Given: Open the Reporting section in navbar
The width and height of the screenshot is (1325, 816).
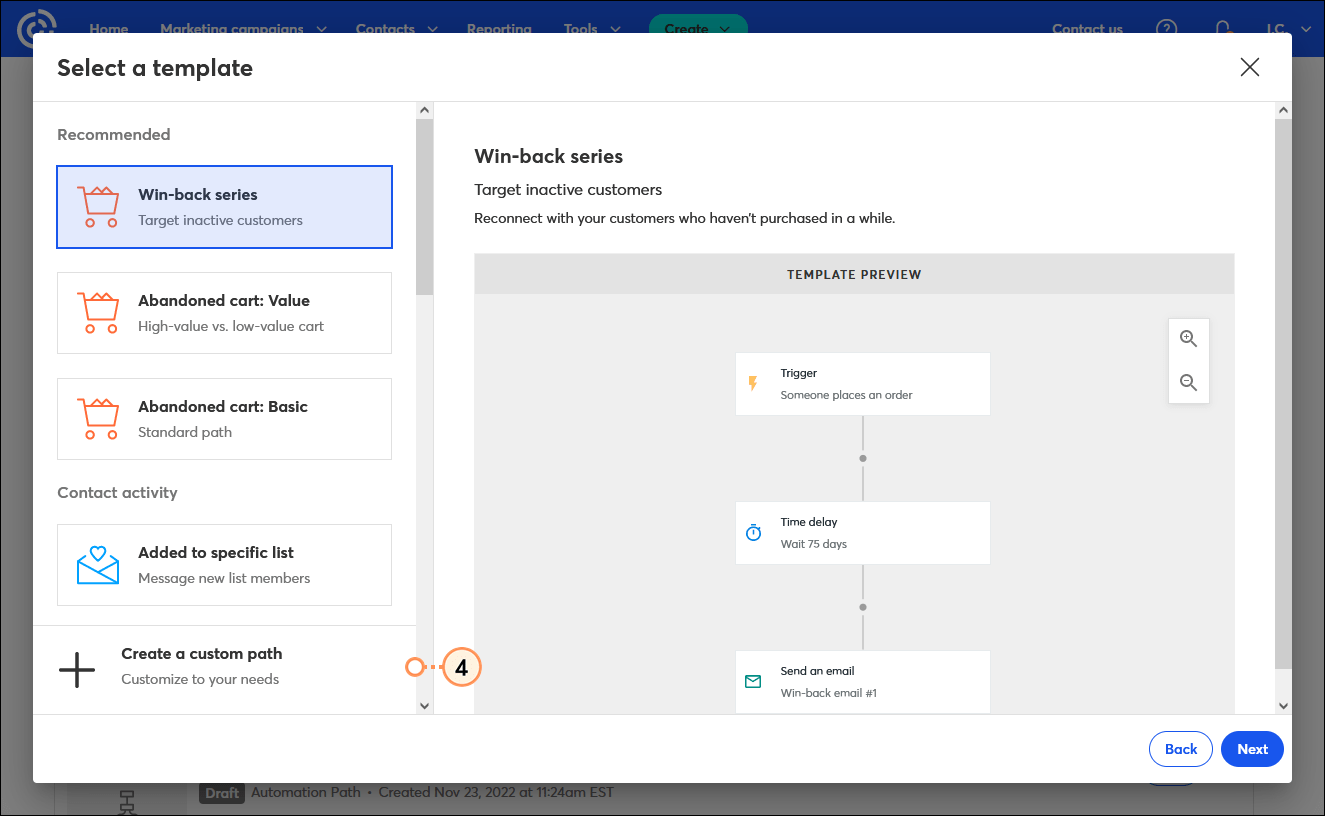Looking at the screenshot, I should click(499, 29).
